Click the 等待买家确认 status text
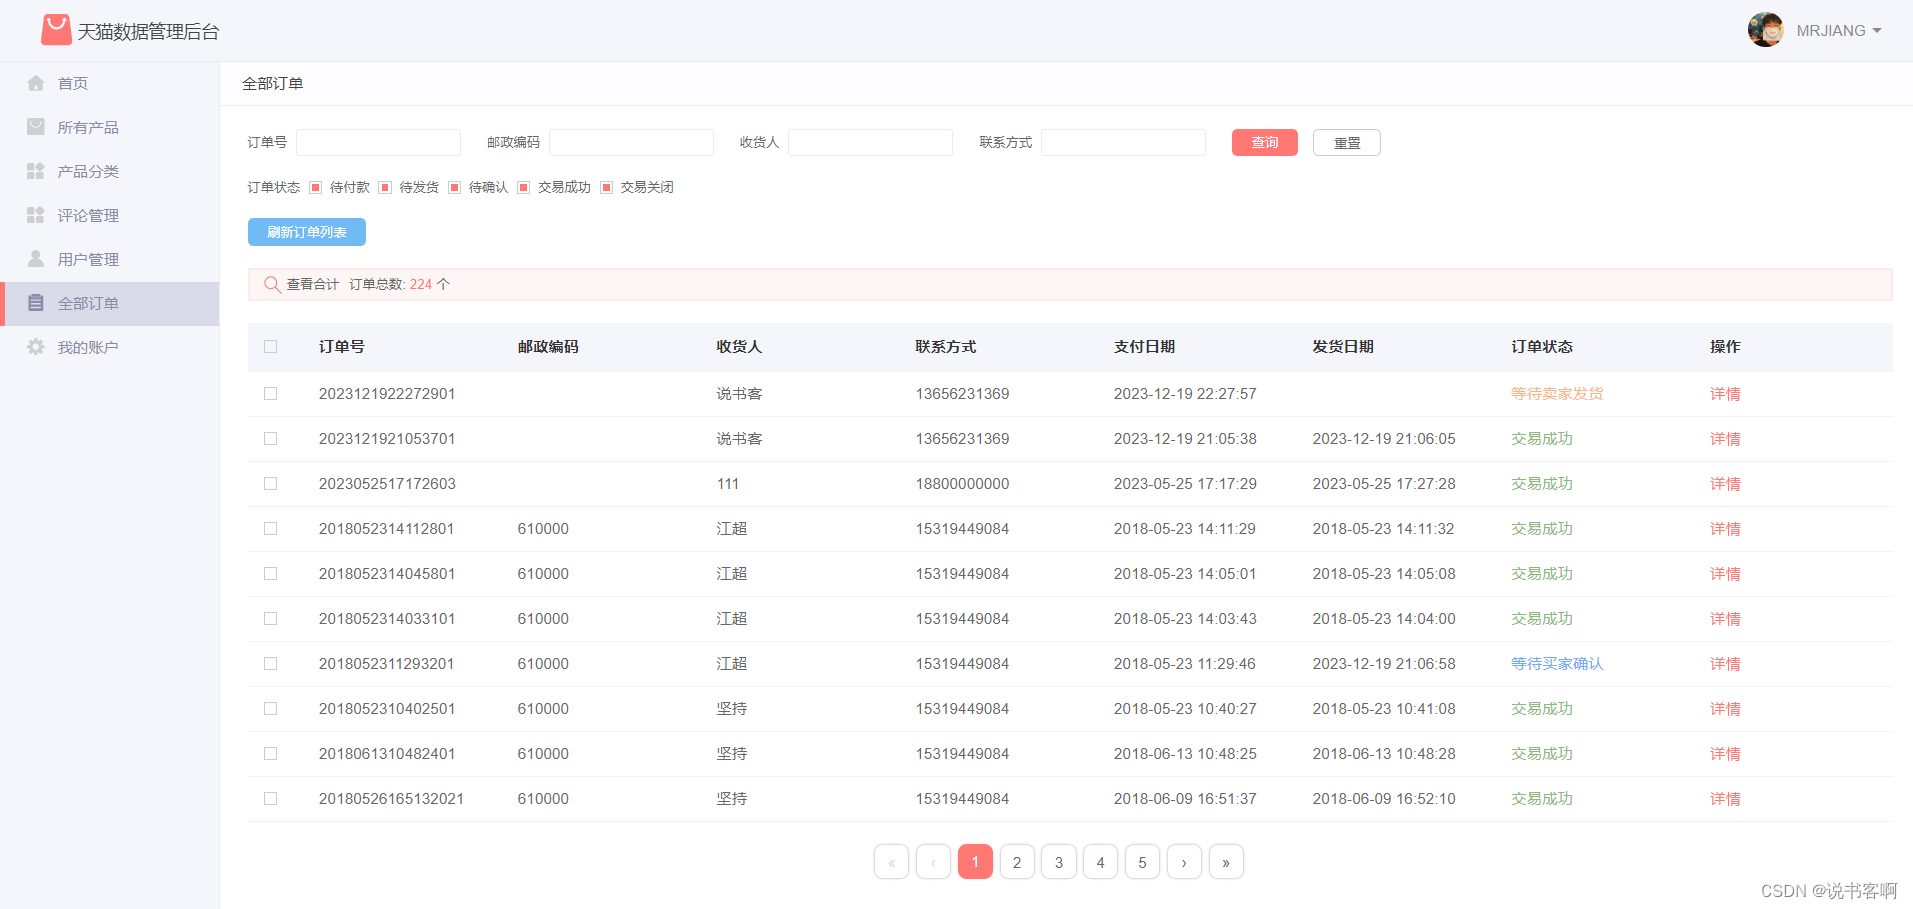This screenshot has height=909, width=1913. [x=1557, y=664]
